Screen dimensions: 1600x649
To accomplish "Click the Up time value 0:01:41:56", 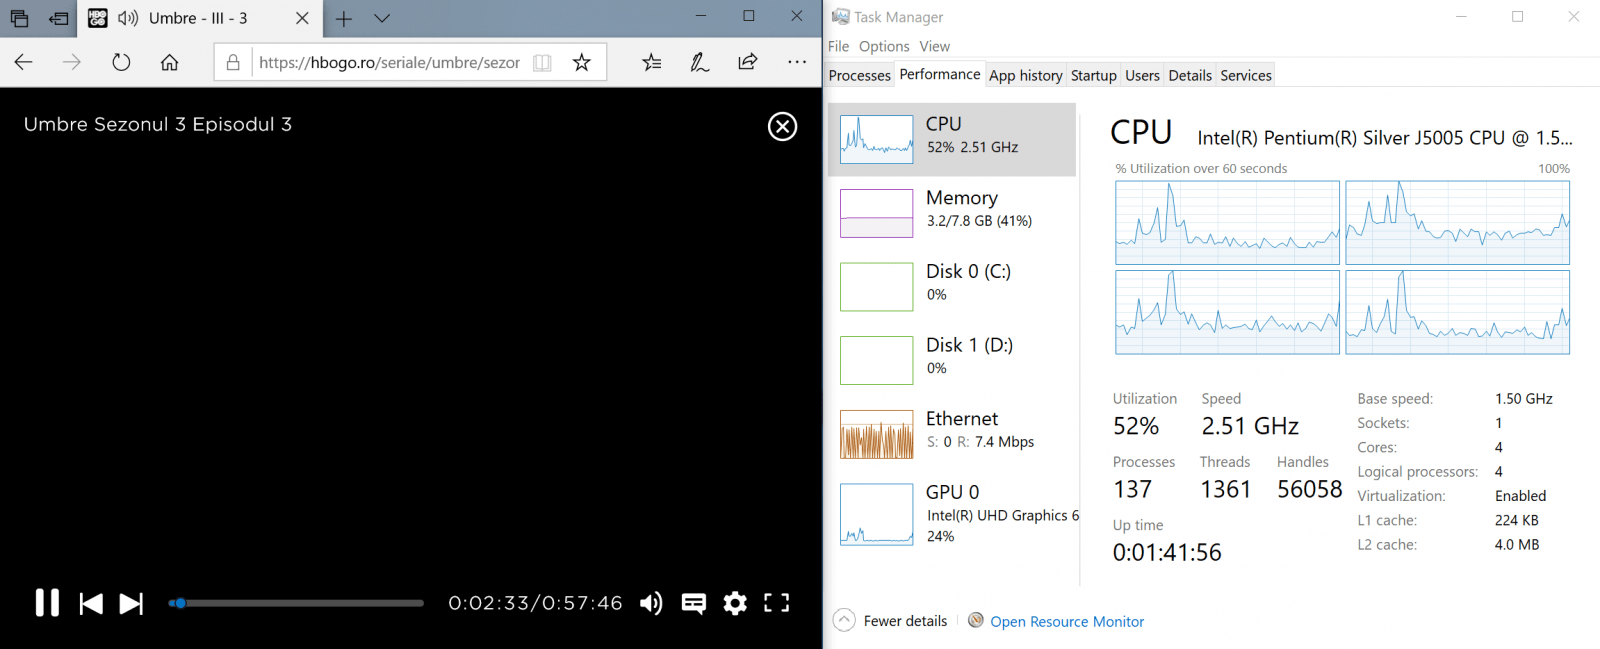I will (1167, 552).
